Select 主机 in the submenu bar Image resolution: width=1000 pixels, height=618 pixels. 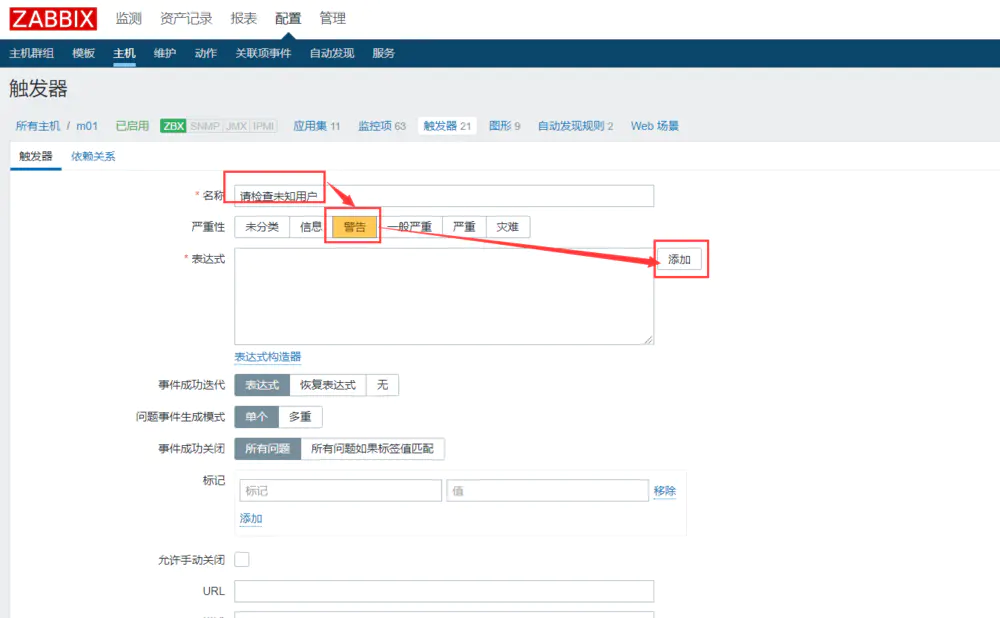point(124,53)
